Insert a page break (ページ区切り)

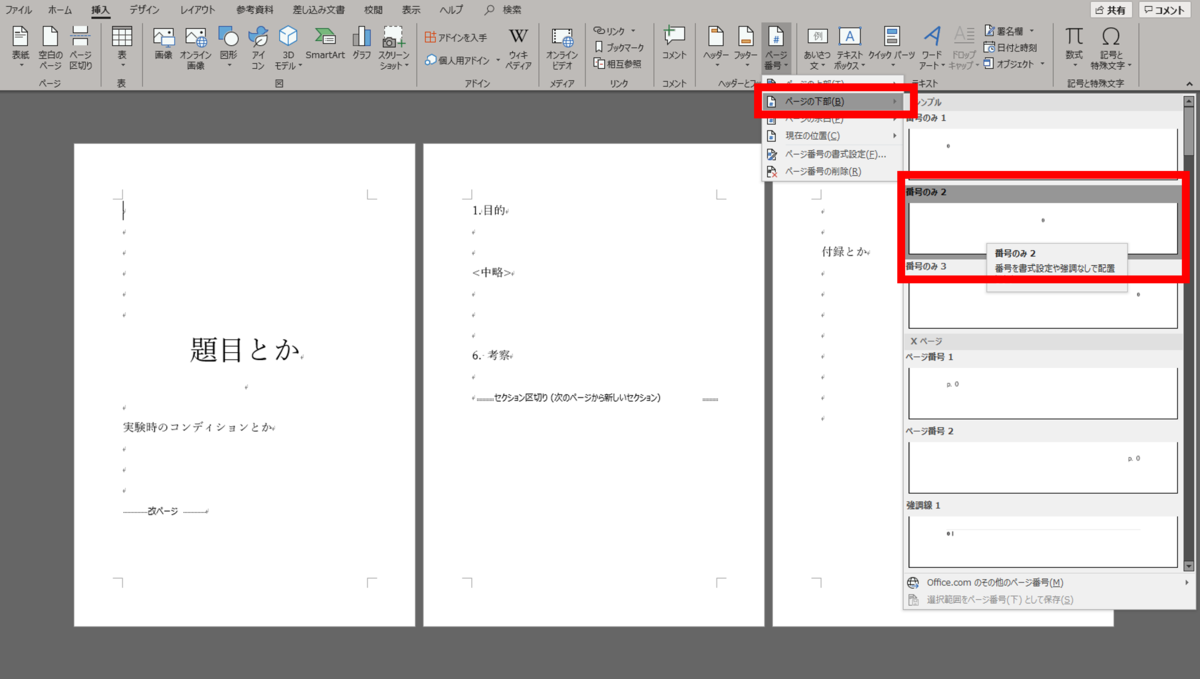pyautogui.click(x=80, y=47)
